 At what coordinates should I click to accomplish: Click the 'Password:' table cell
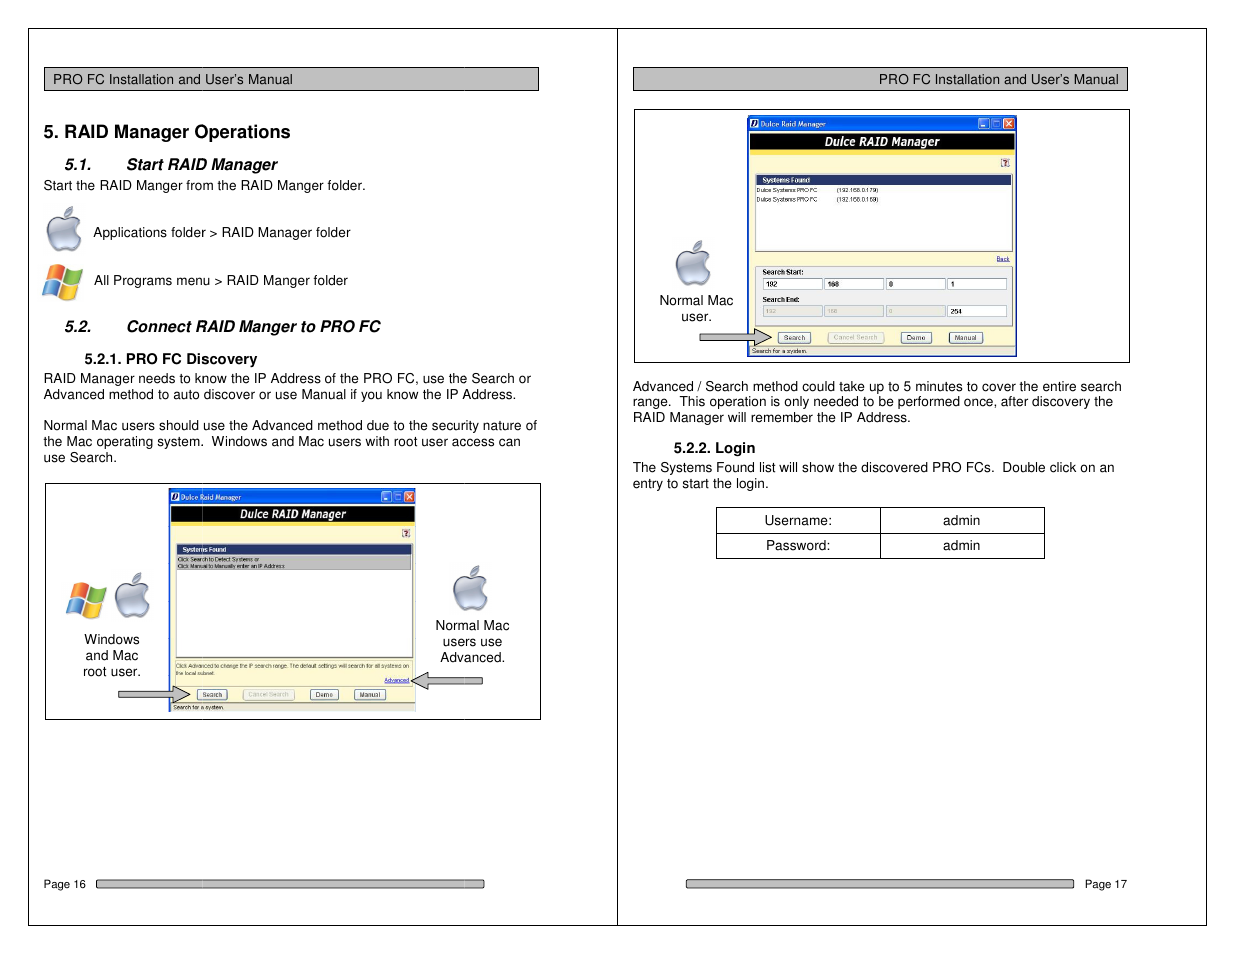coord(798,545)
